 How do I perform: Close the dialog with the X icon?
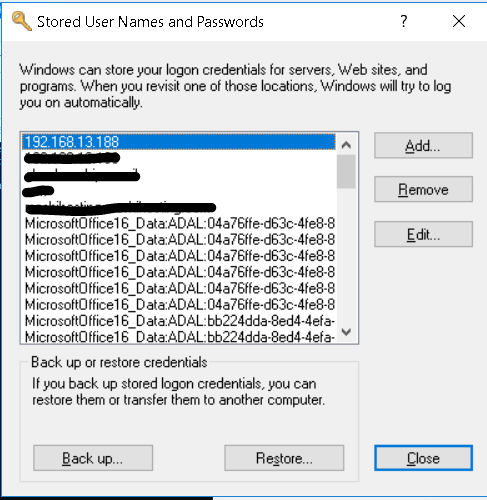(x=459, y=21)
